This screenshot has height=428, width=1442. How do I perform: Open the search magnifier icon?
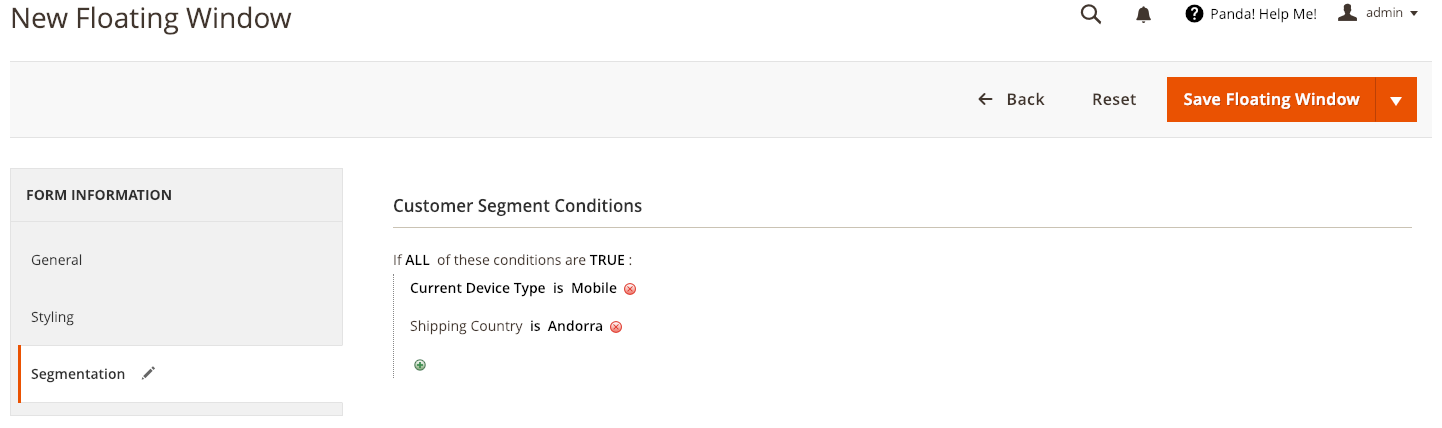(x=1091, y=14)
